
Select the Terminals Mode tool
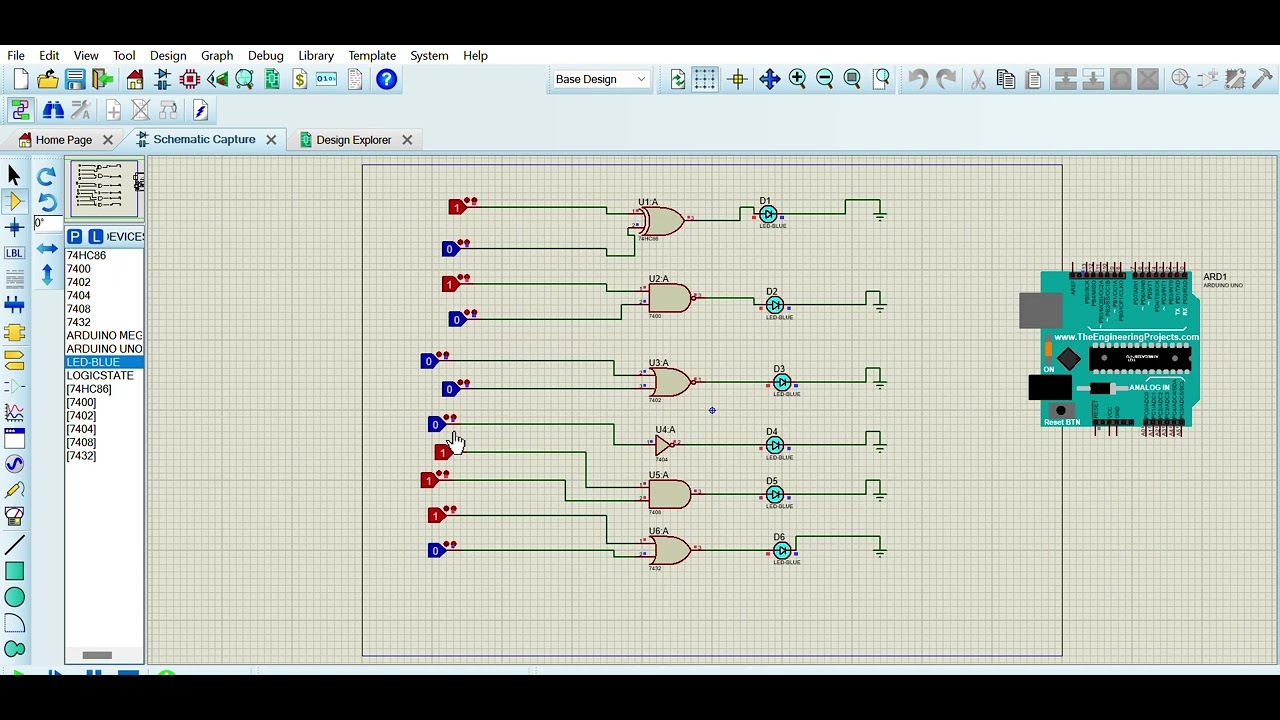coord(14,359)
